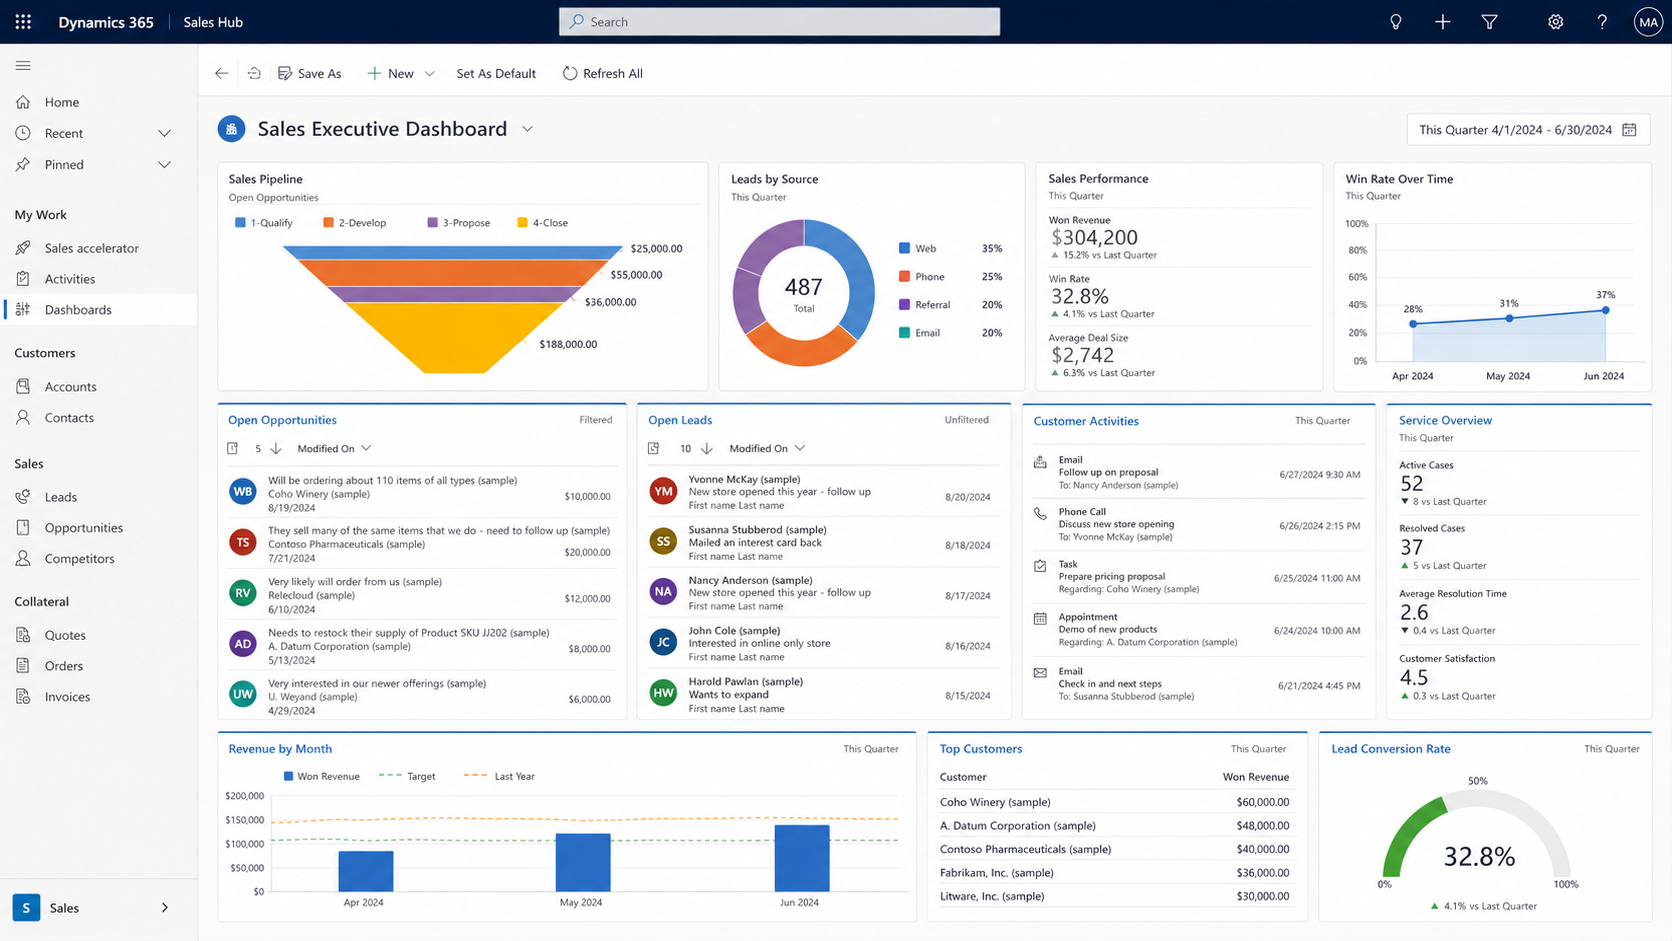Toggle sort direction arrow in Open Leads
This screenshot has width=1672, height=941.
click(707, 449)
